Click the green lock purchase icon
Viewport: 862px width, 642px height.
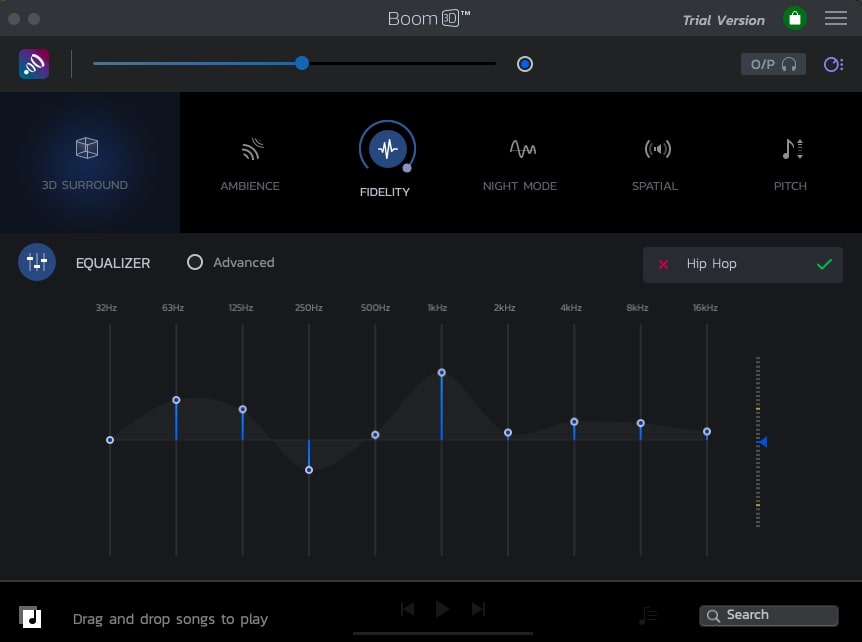pyautogui.click(x=794, y=19)
